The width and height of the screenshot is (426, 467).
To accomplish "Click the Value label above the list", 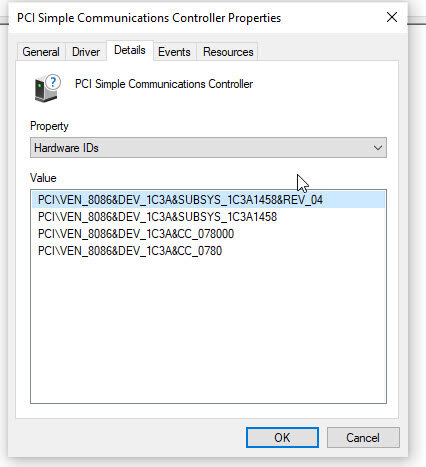I will click(43, 178).
